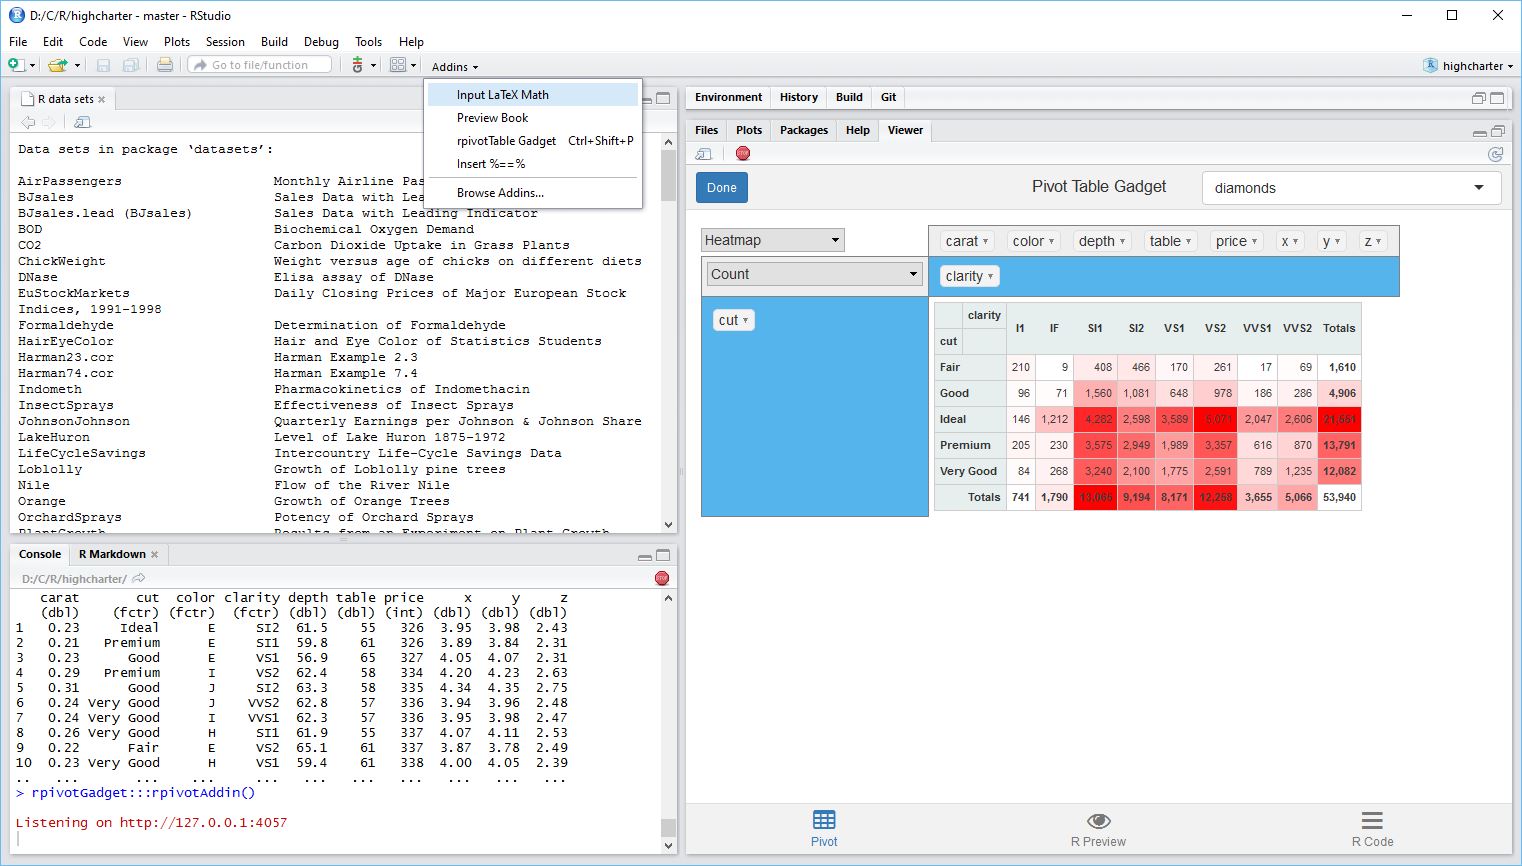Image resolution: width=1522 pixels, height=866 pixels.
Task: Close the R data sets tab
Action: pyautogui.click(x=102, y=100)
